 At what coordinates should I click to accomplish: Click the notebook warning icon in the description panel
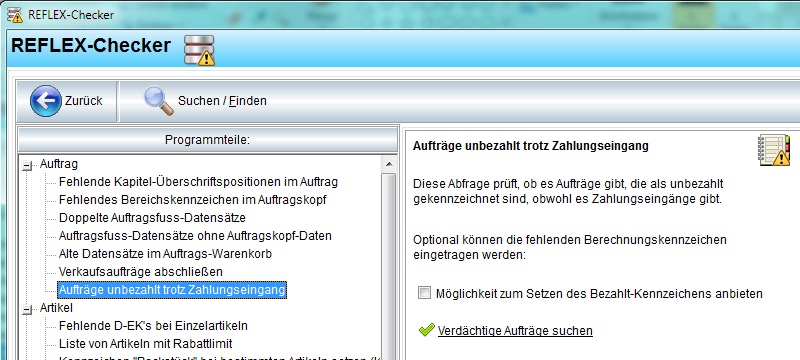tap(774, 150)
